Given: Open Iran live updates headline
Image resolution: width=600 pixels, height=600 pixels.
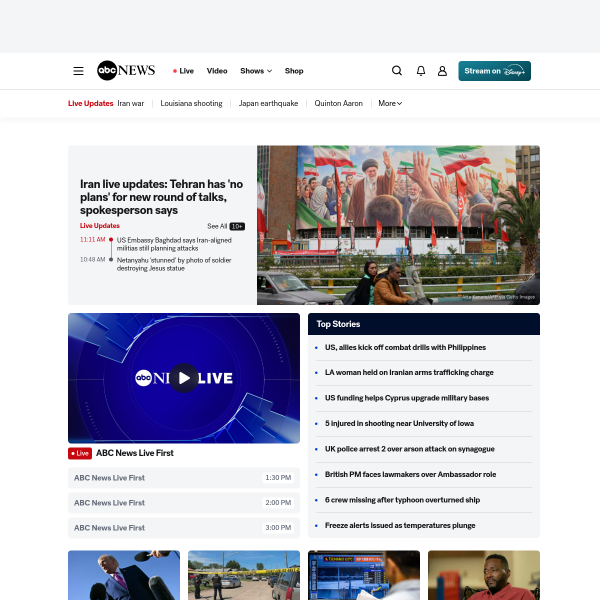Looking at the screenshot, I should (161, 197).
